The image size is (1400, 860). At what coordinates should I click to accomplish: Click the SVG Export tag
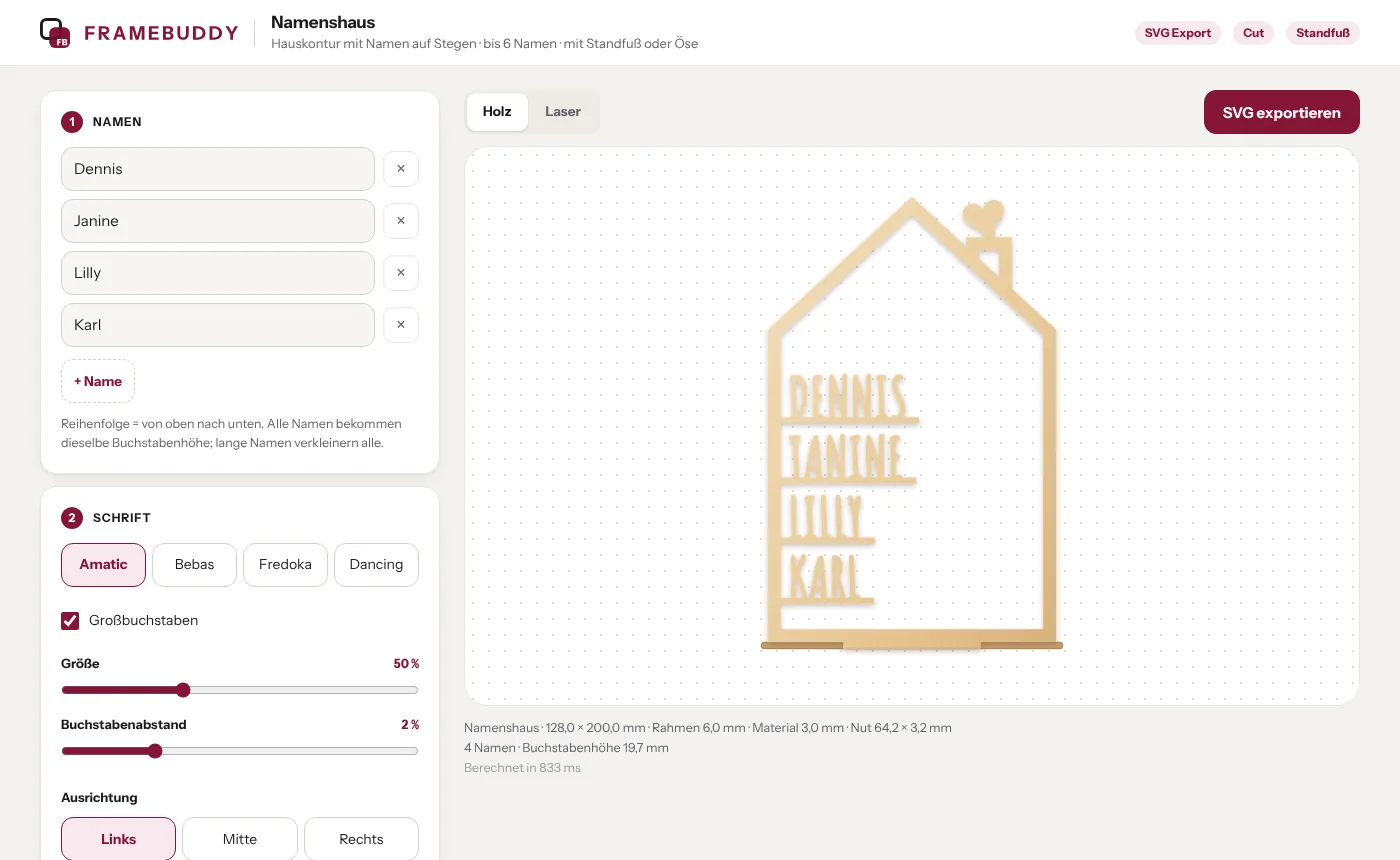coord(1178,33)
